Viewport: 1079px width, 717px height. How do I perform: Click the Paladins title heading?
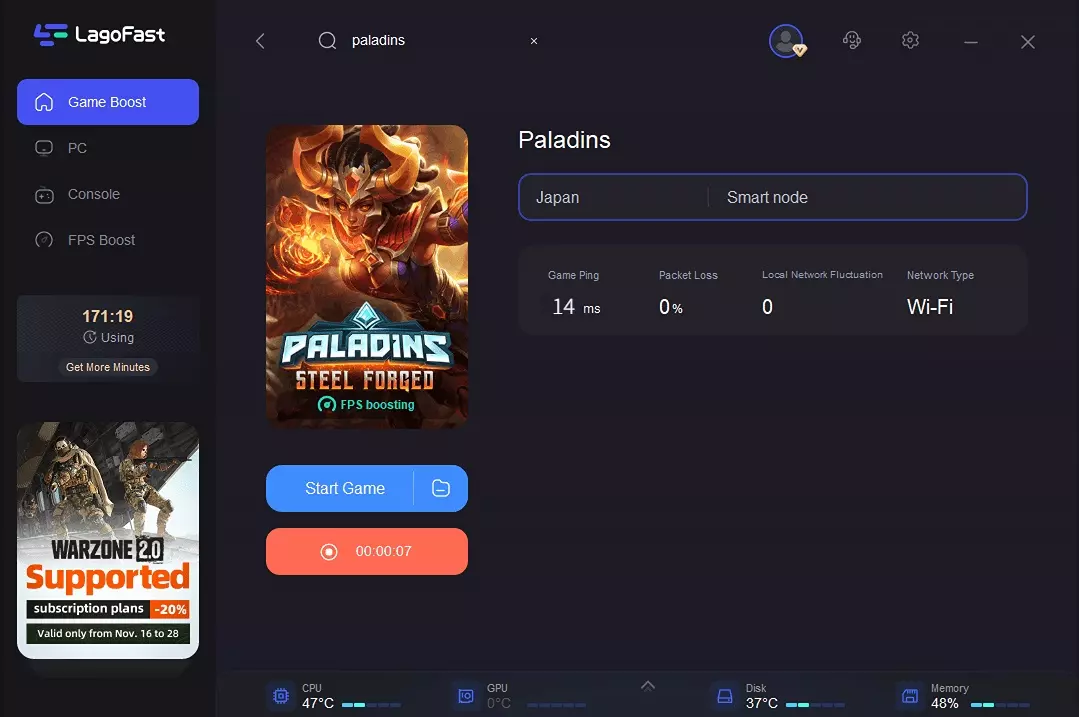tap(564, 140)
